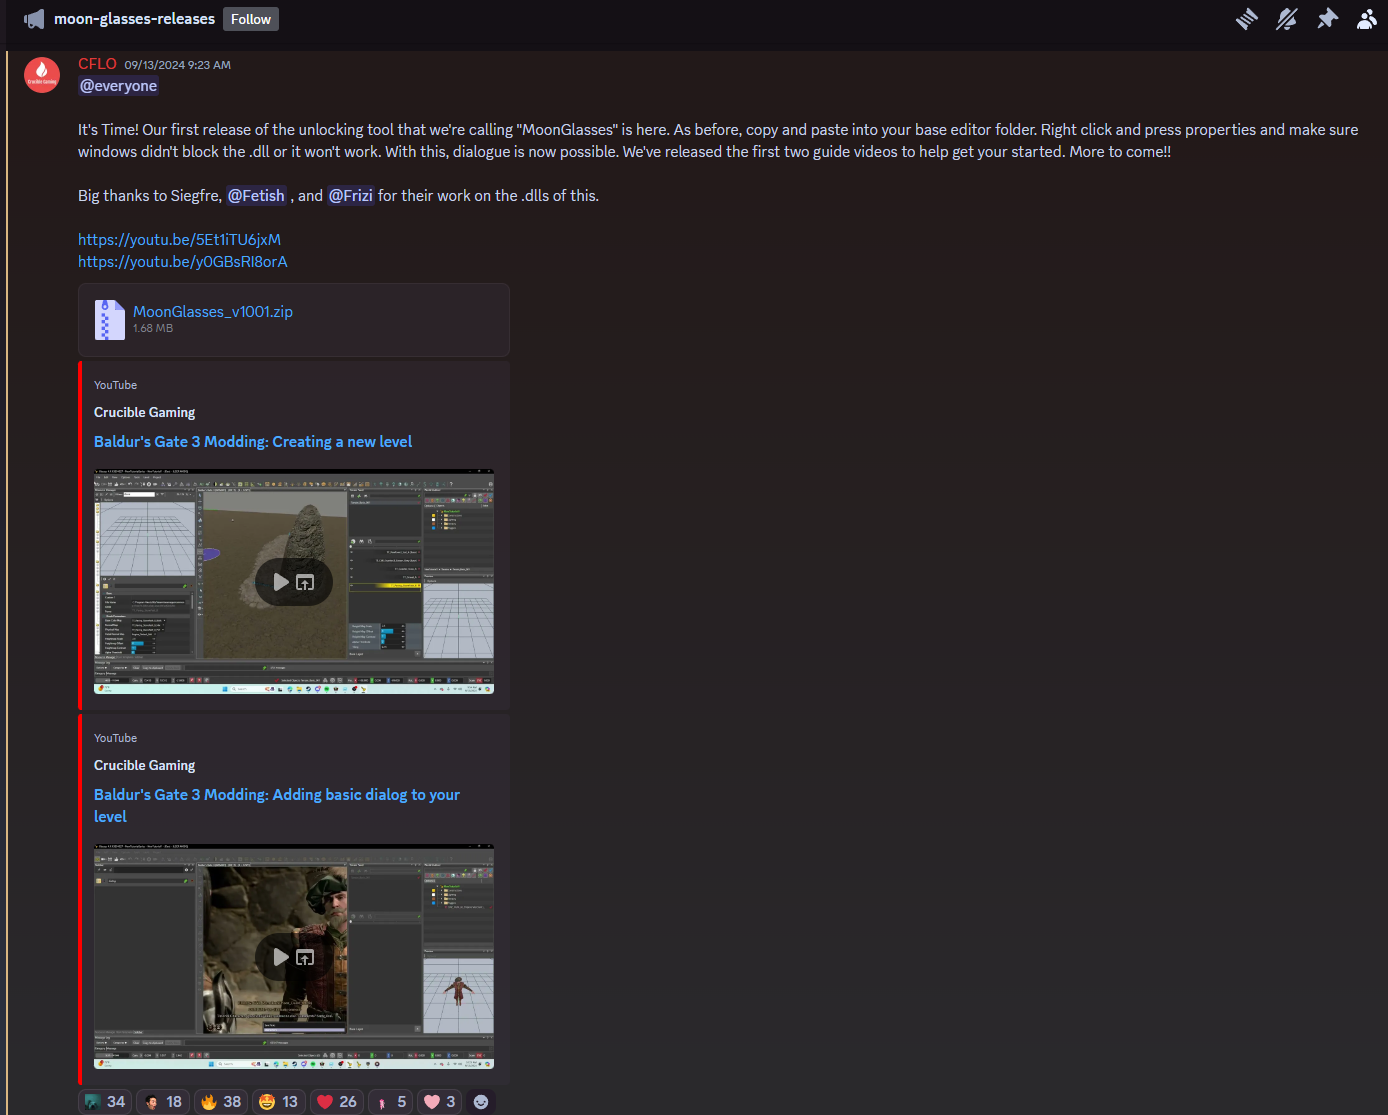Toggle the reaction with count 18
Viewport: 1388px width, 1115px height.
163,1102
